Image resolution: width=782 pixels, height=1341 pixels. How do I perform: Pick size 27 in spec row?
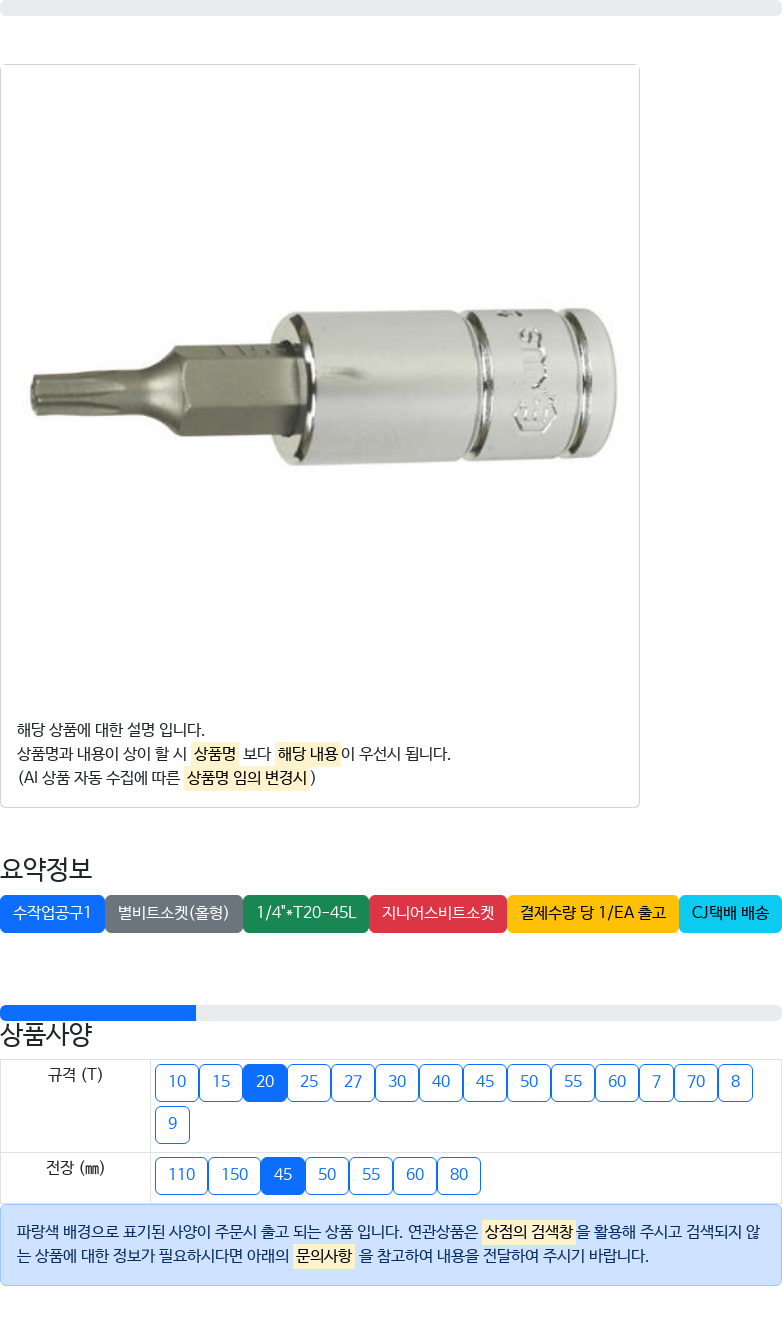coord(353,1082)
